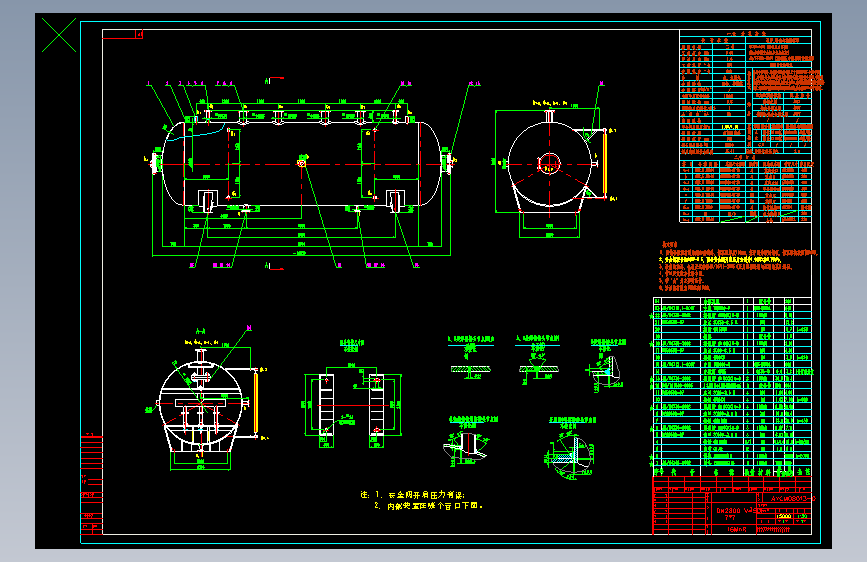Click the small red box at frame corner
This screenshot has width=867, height=562.
139,34
